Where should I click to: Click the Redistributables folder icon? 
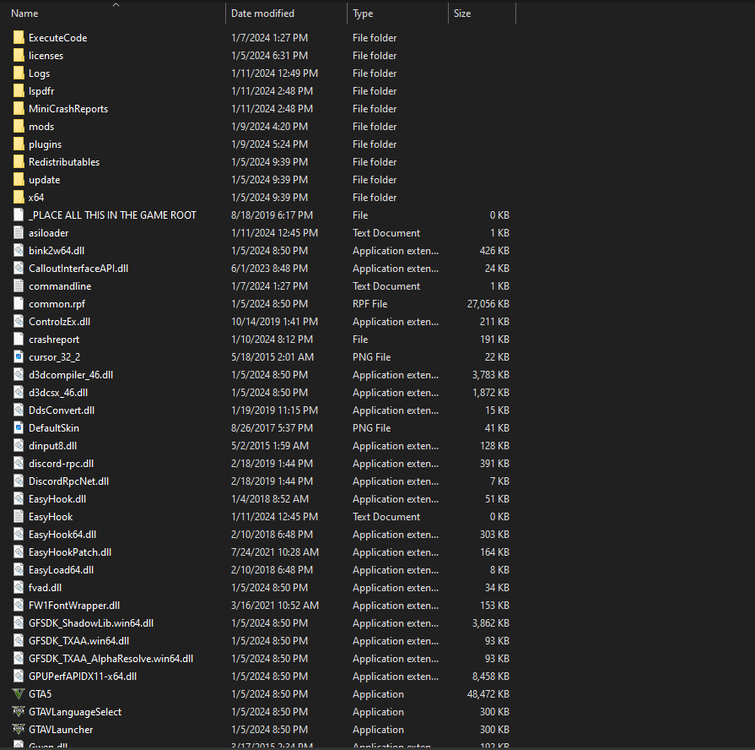[x=18, y=162]
